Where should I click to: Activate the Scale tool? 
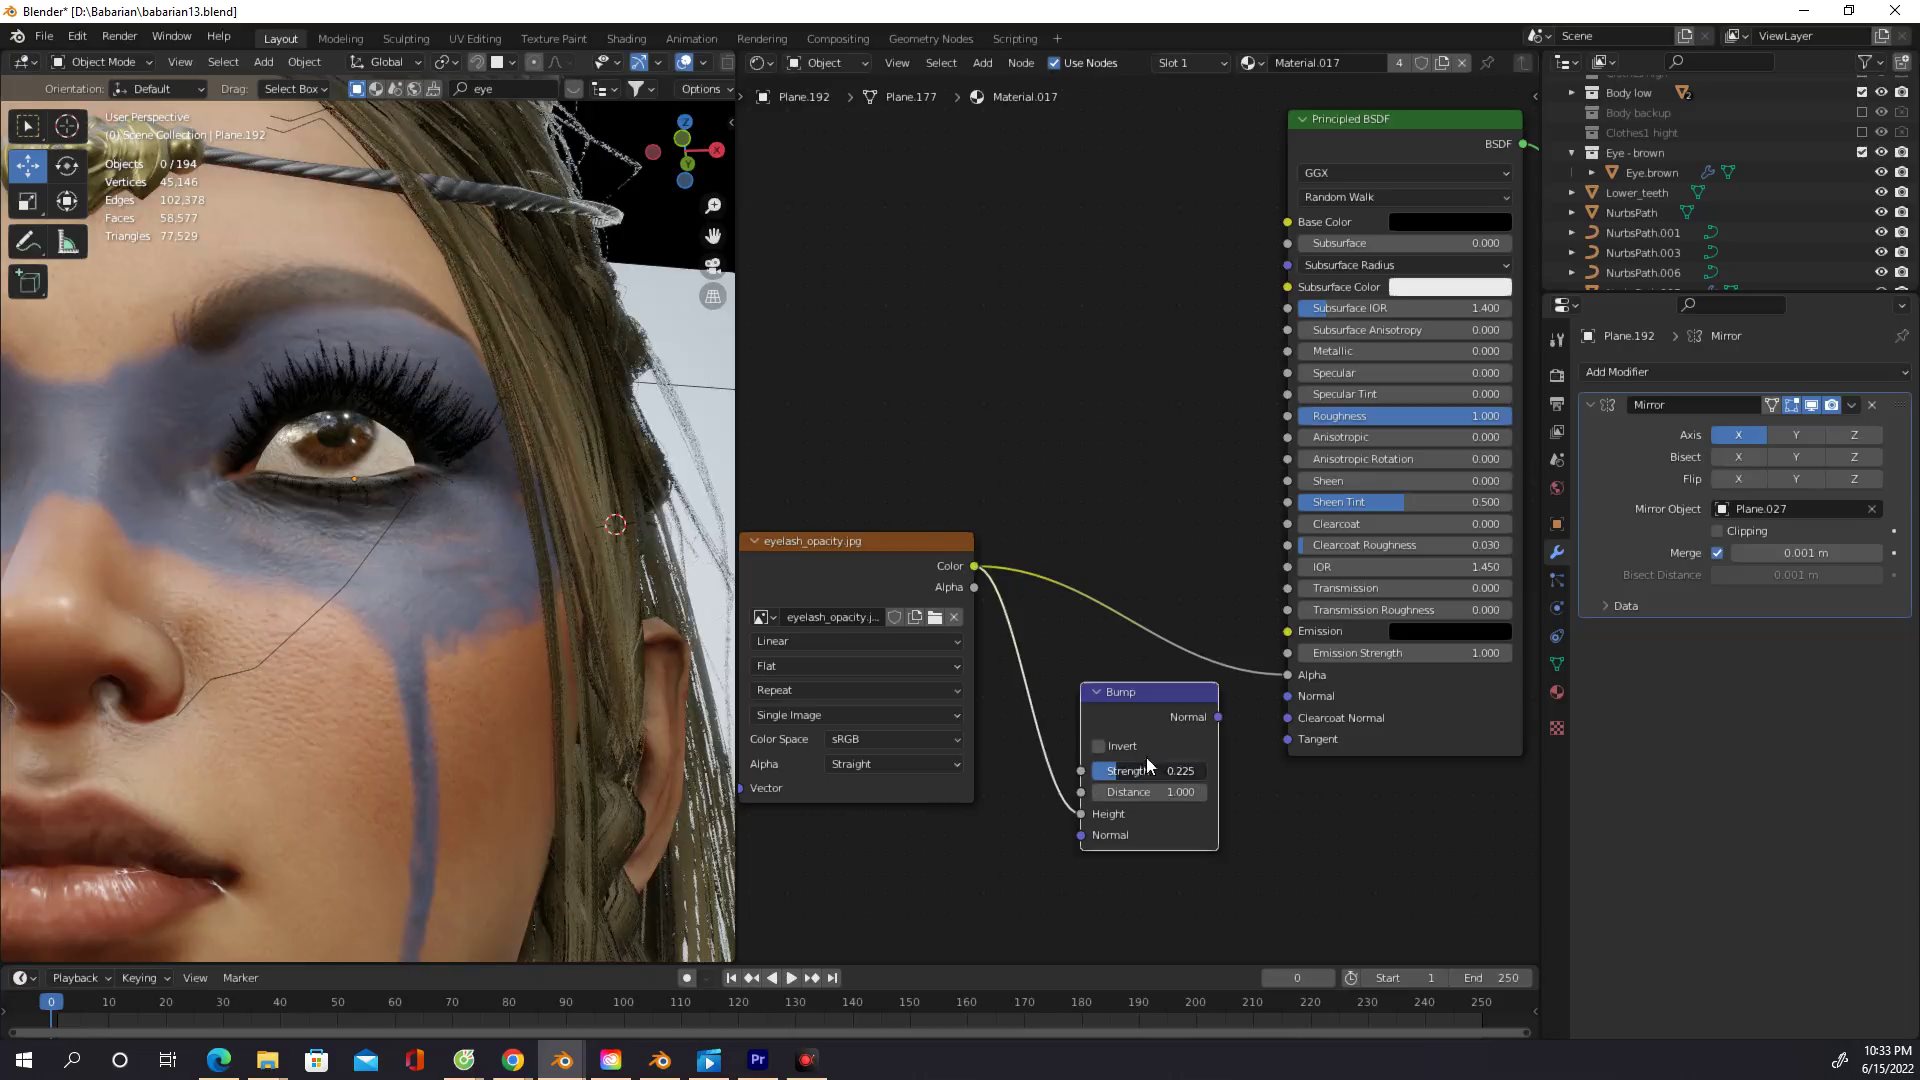tap(28, 201)
